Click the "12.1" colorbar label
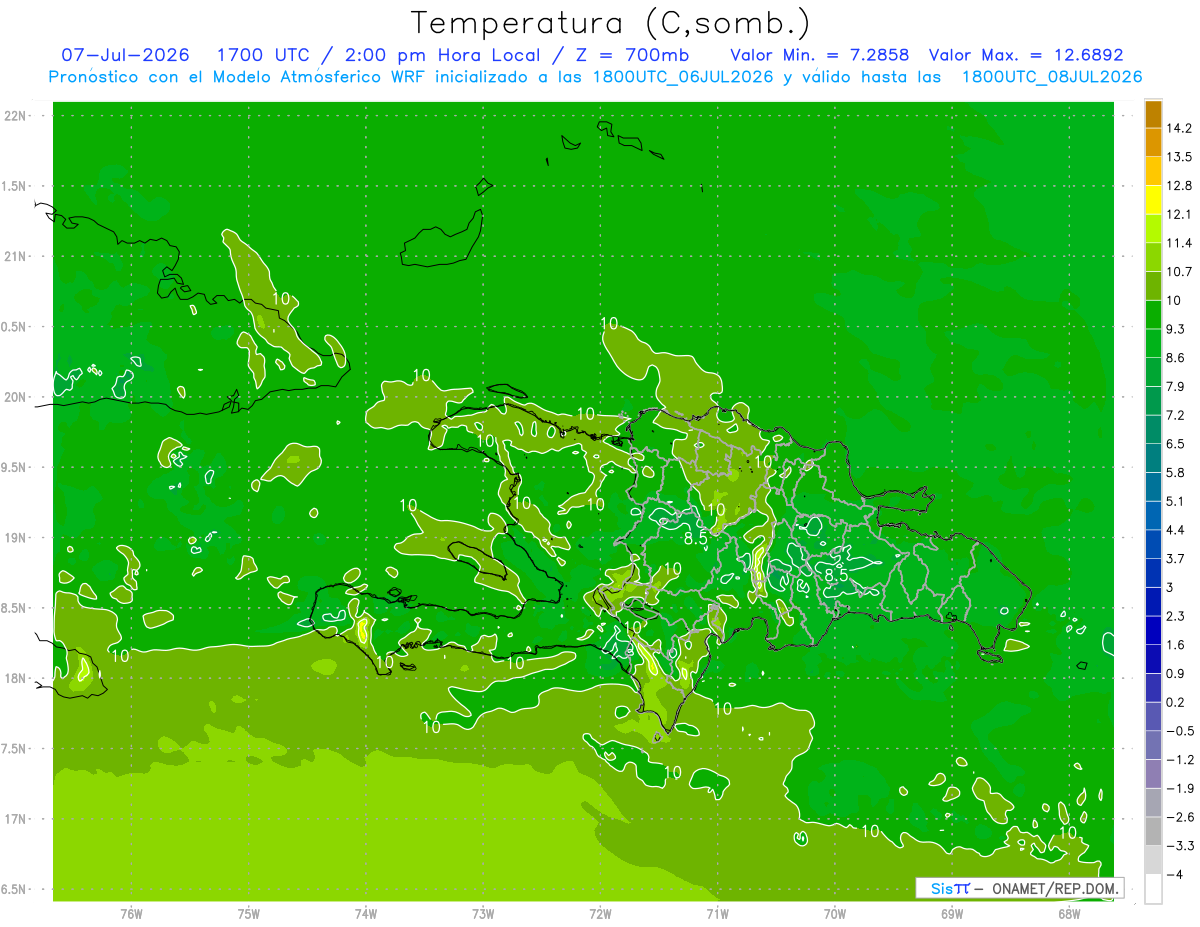The image size is (1200, 927). pyautogui.click(x=1180, y=214)
